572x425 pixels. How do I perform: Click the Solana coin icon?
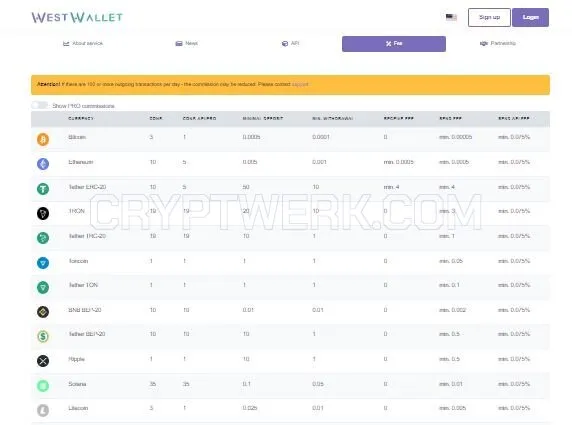(x=43, y=386)
